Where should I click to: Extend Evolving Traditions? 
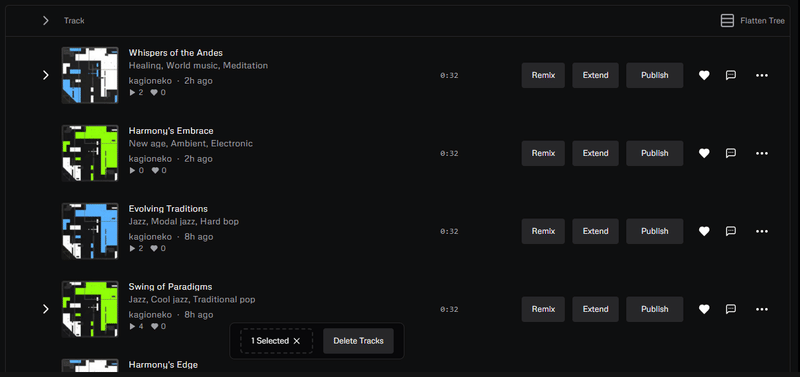tap(595, 232)
